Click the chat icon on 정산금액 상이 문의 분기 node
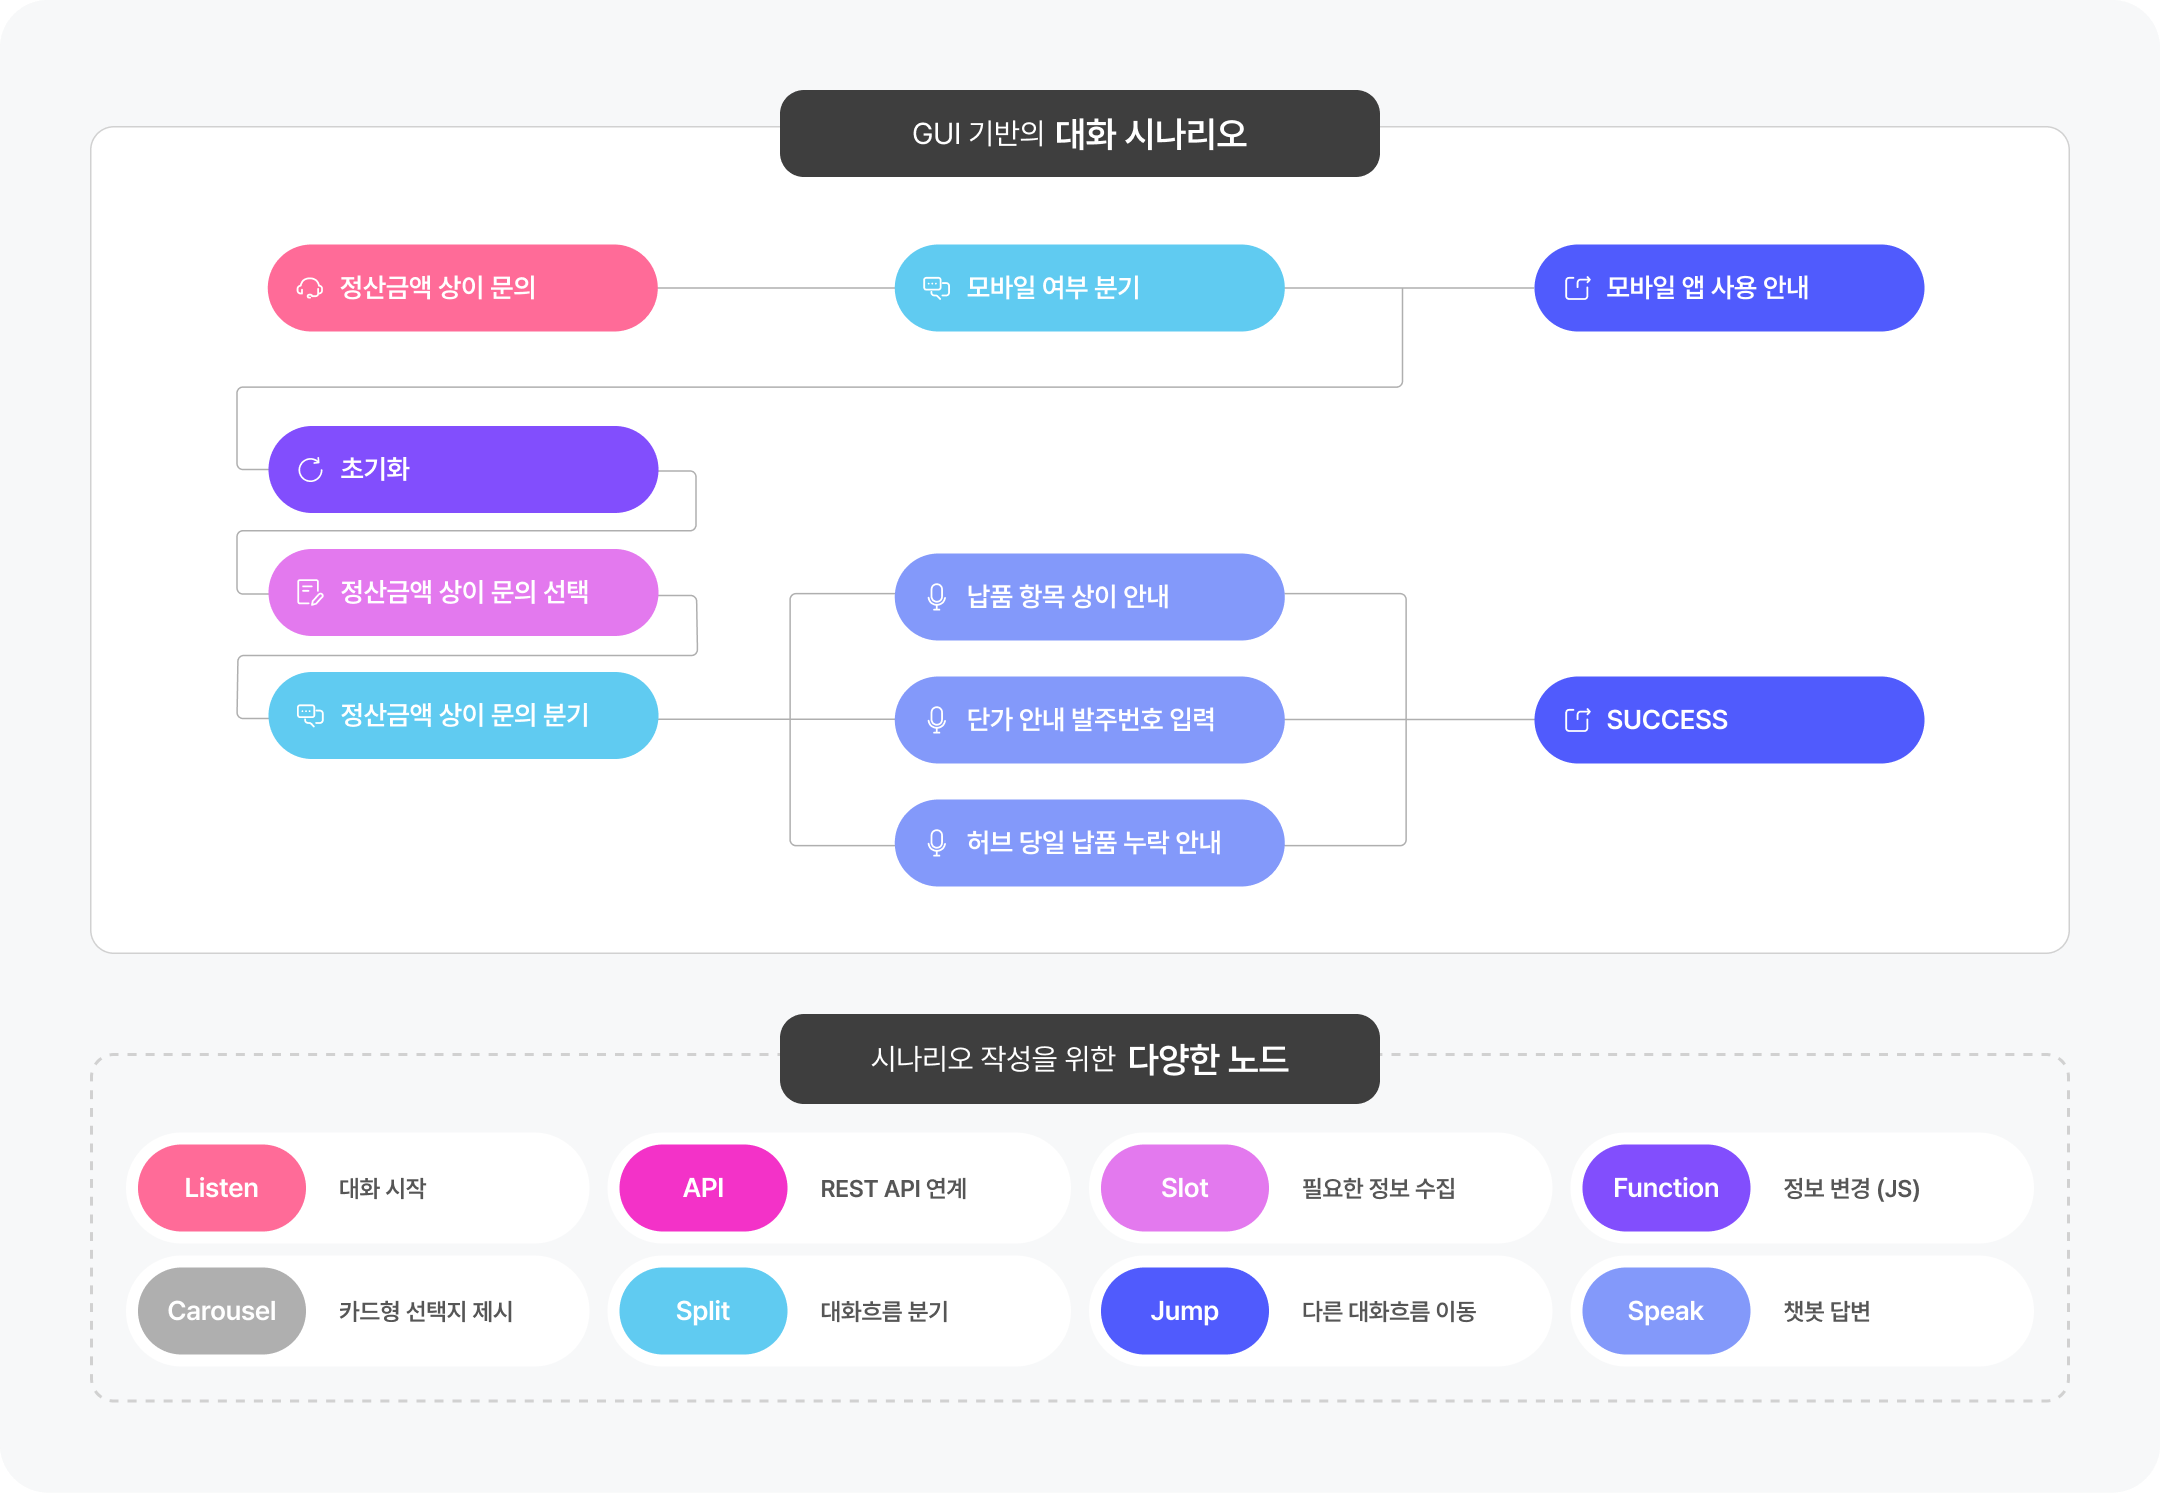 pyautogui.click(x=311, y=716)
